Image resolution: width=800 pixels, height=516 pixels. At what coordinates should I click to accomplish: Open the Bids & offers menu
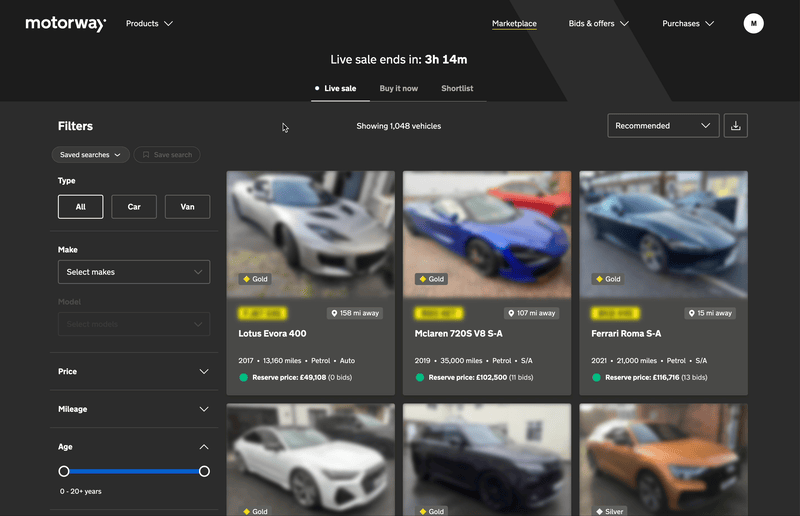598,23
